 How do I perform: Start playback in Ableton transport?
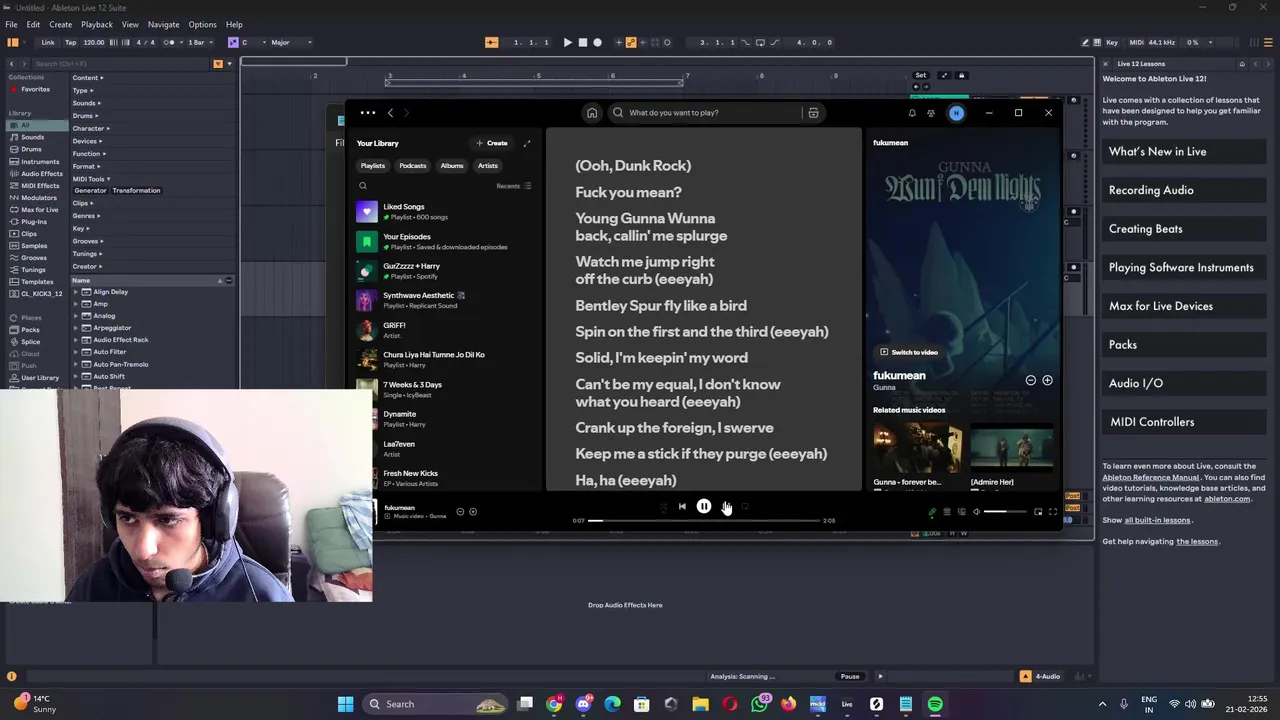pos(567,42)
